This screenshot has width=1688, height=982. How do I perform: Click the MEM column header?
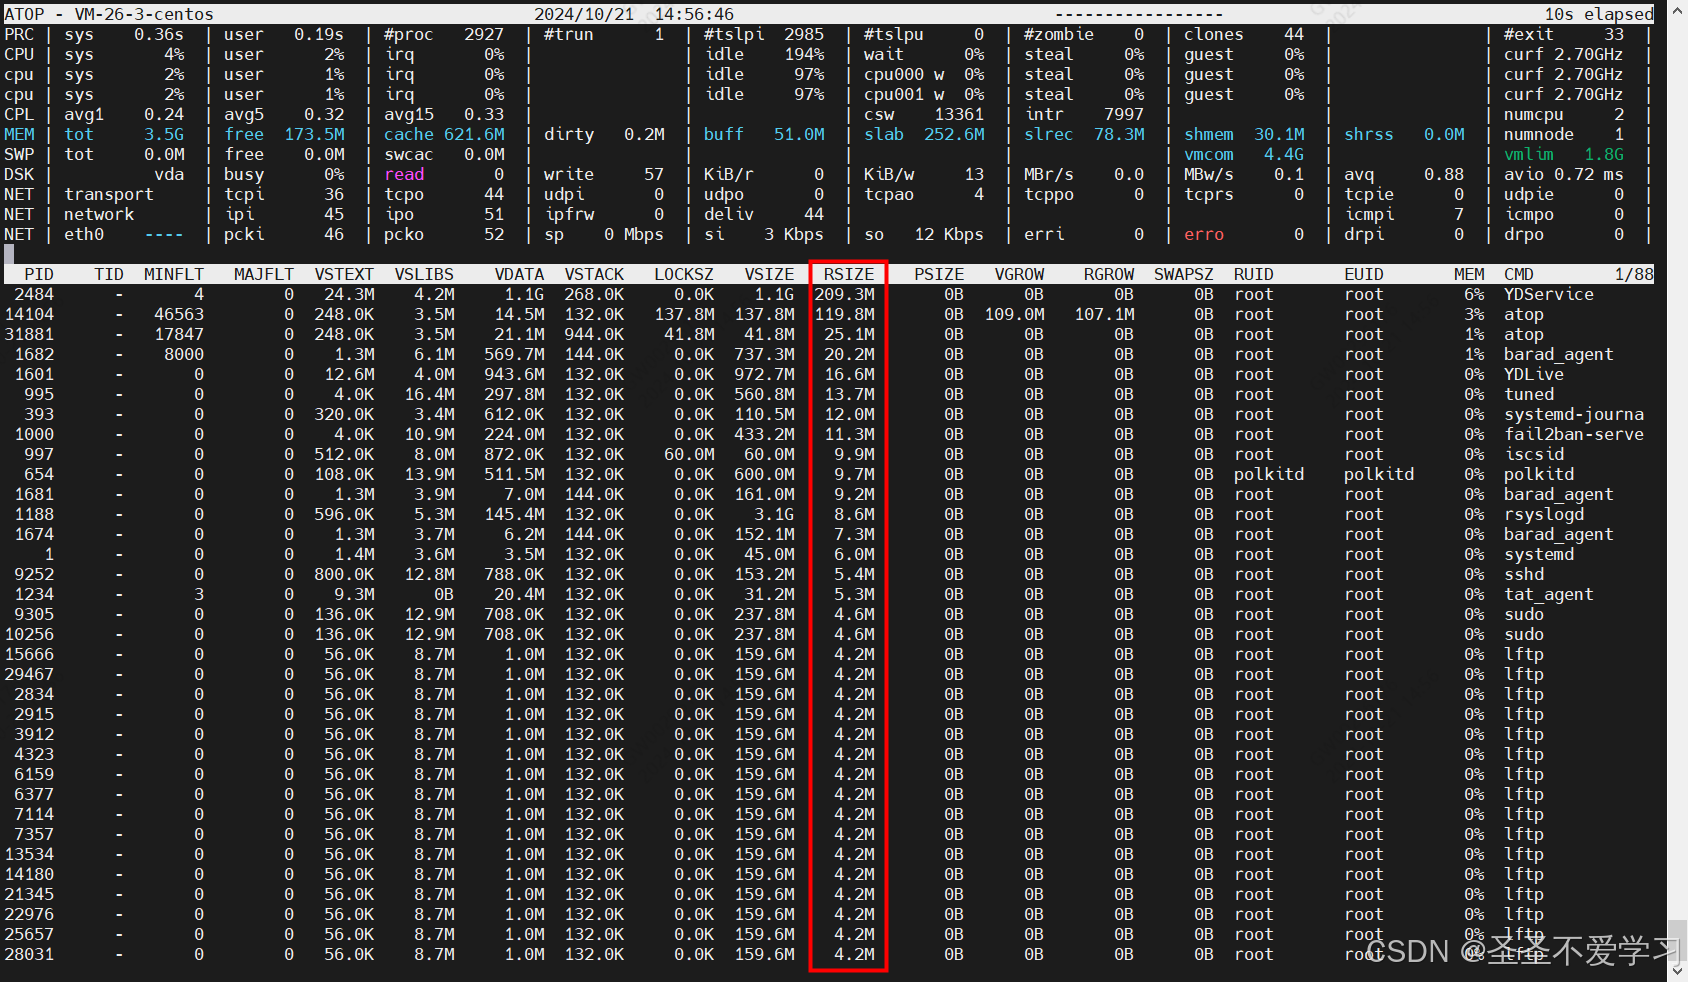[1469, 274]
